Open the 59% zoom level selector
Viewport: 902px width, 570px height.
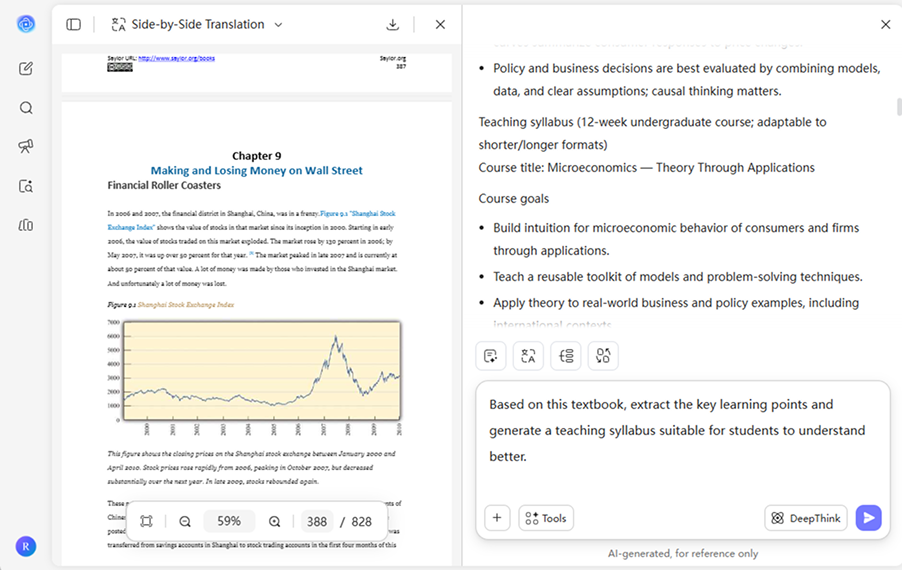pos(229,521)
